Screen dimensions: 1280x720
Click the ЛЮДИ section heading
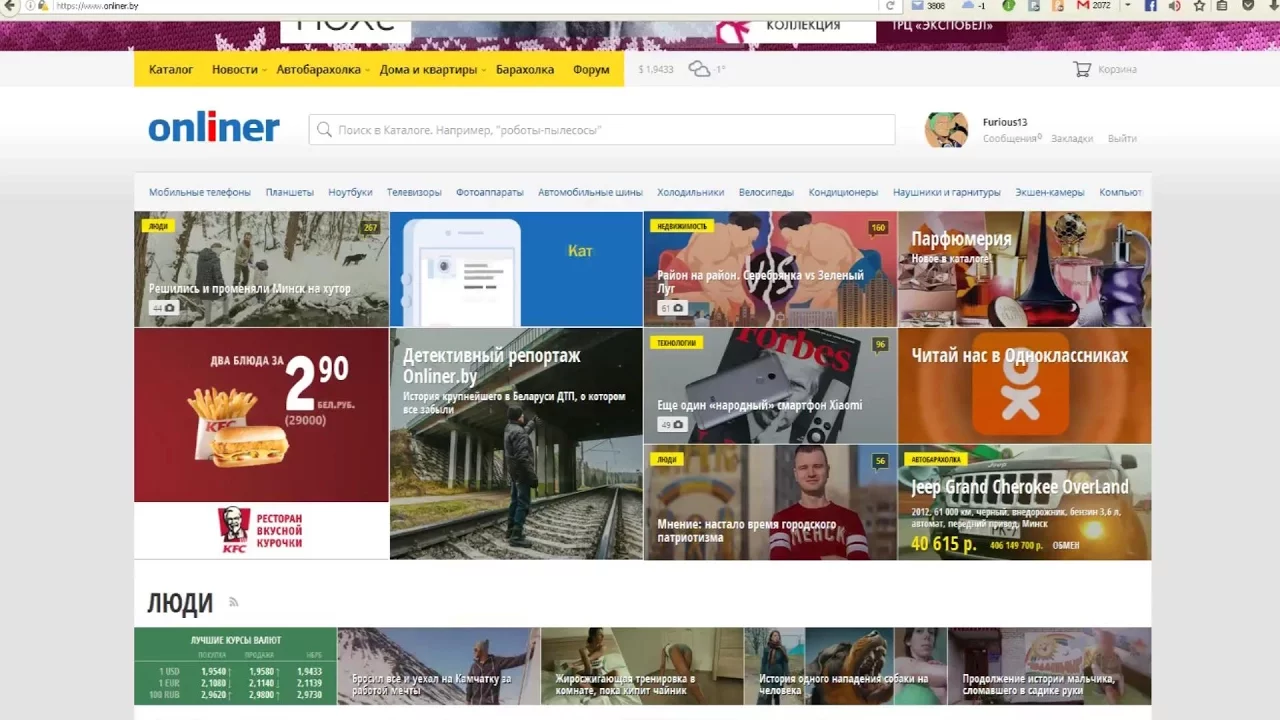click(180, 603)
